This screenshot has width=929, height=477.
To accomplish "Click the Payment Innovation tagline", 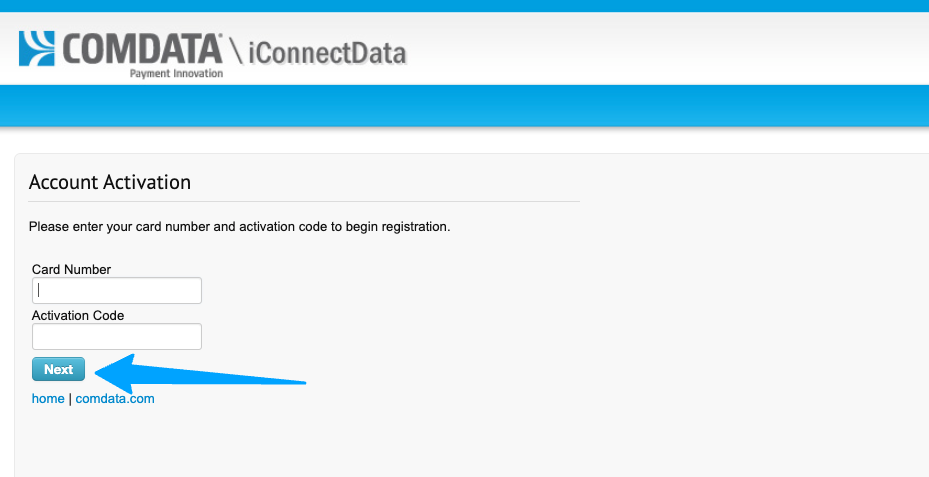I will (176, 73).
